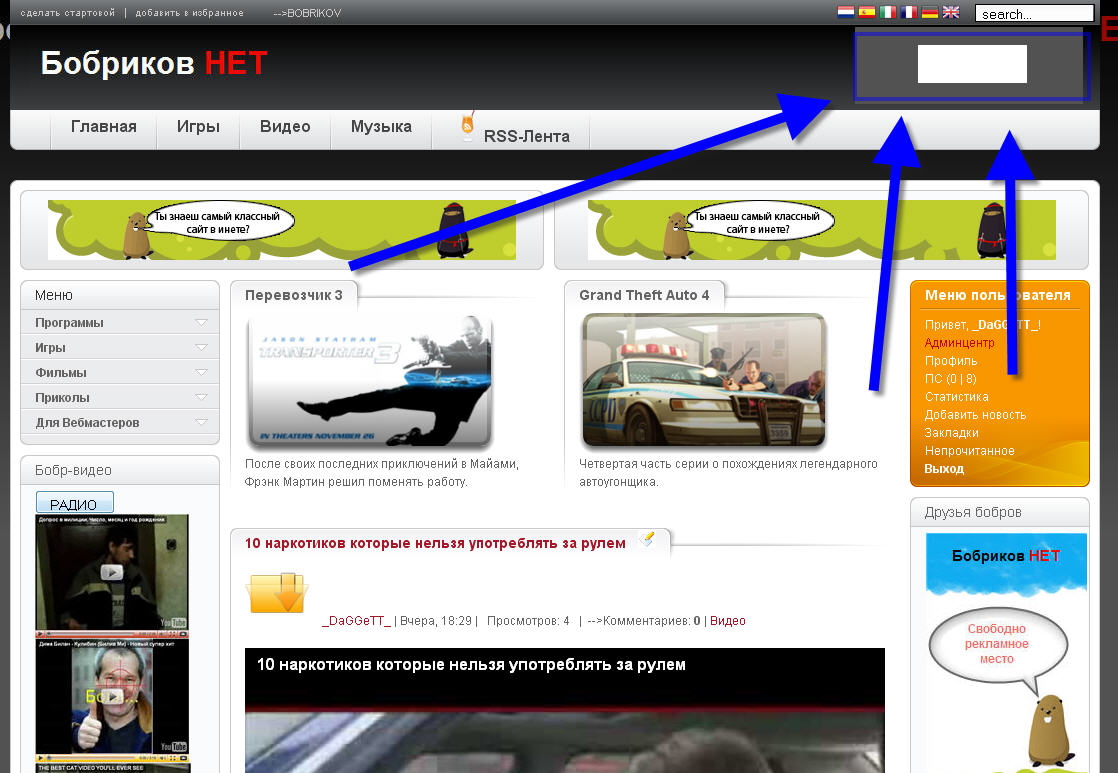Viewport: 1118px width, 773px height.
Task: Select the Dutch flag language icon
Action: point(846,12)
